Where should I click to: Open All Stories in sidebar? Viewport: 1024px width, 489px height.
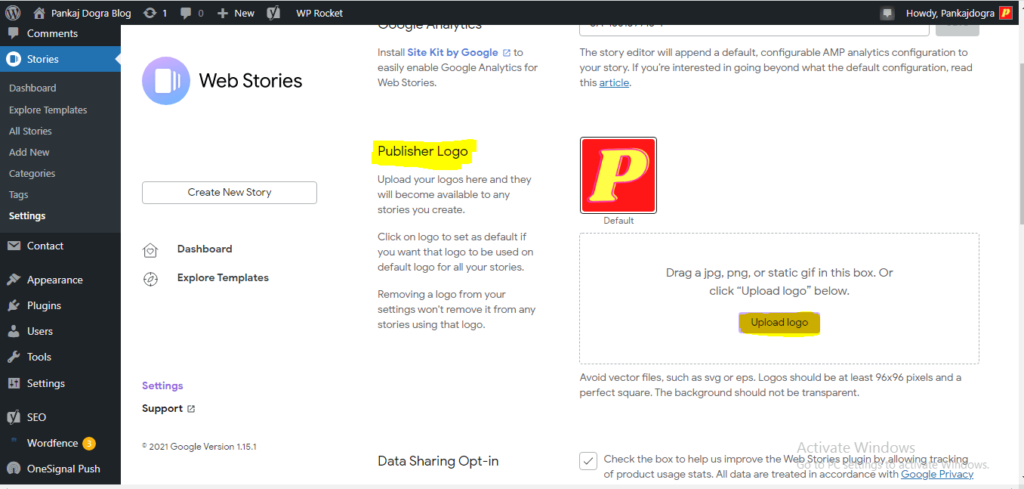point(30,131)
